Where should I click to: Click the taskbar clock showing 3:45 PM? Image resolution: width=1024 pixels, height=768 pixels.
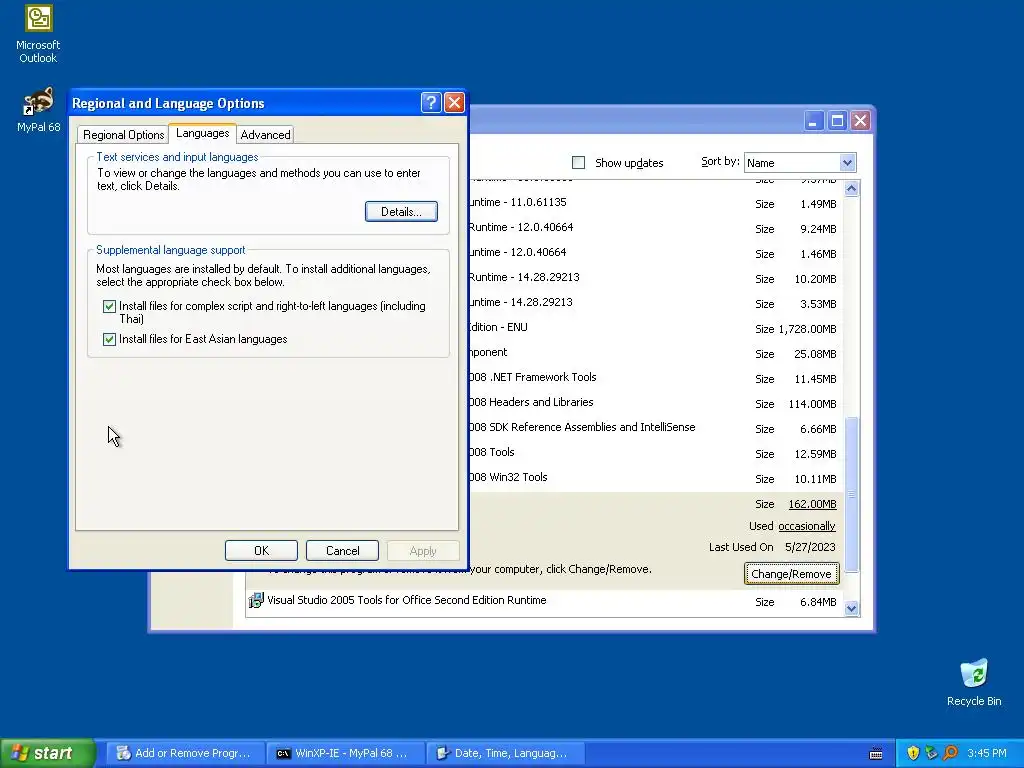[x=987, y=753]
